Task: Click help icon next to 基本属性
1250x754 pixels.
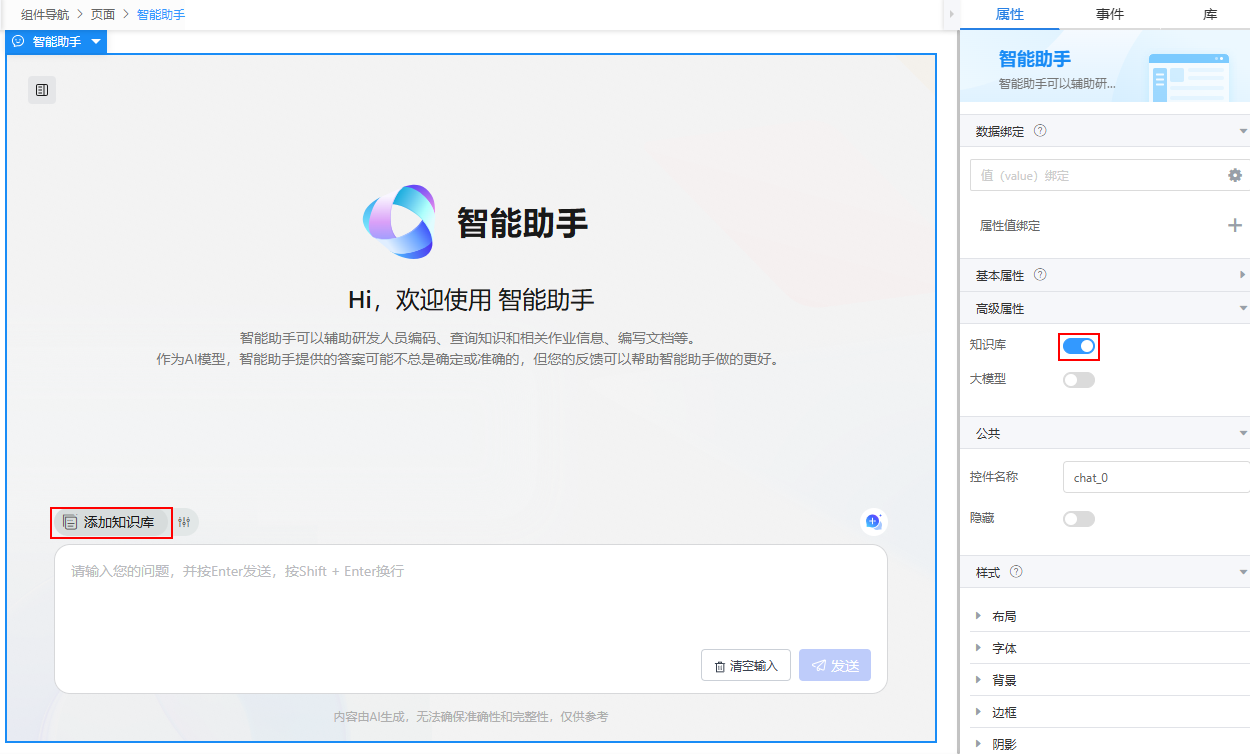Action: 1040,275
